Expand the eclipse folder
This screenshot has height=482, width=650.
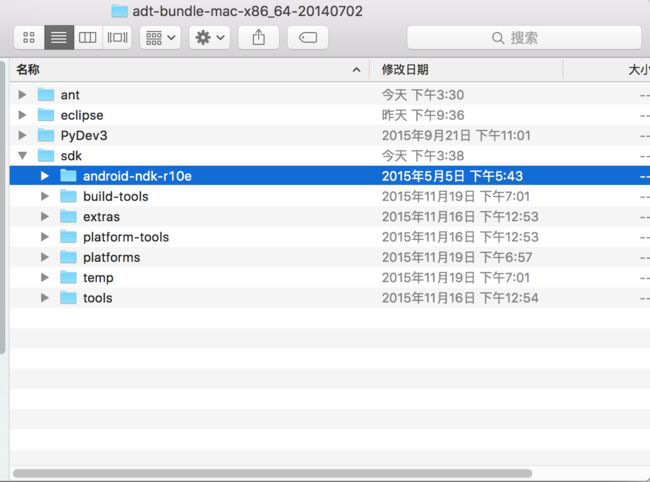click(22, 115)
